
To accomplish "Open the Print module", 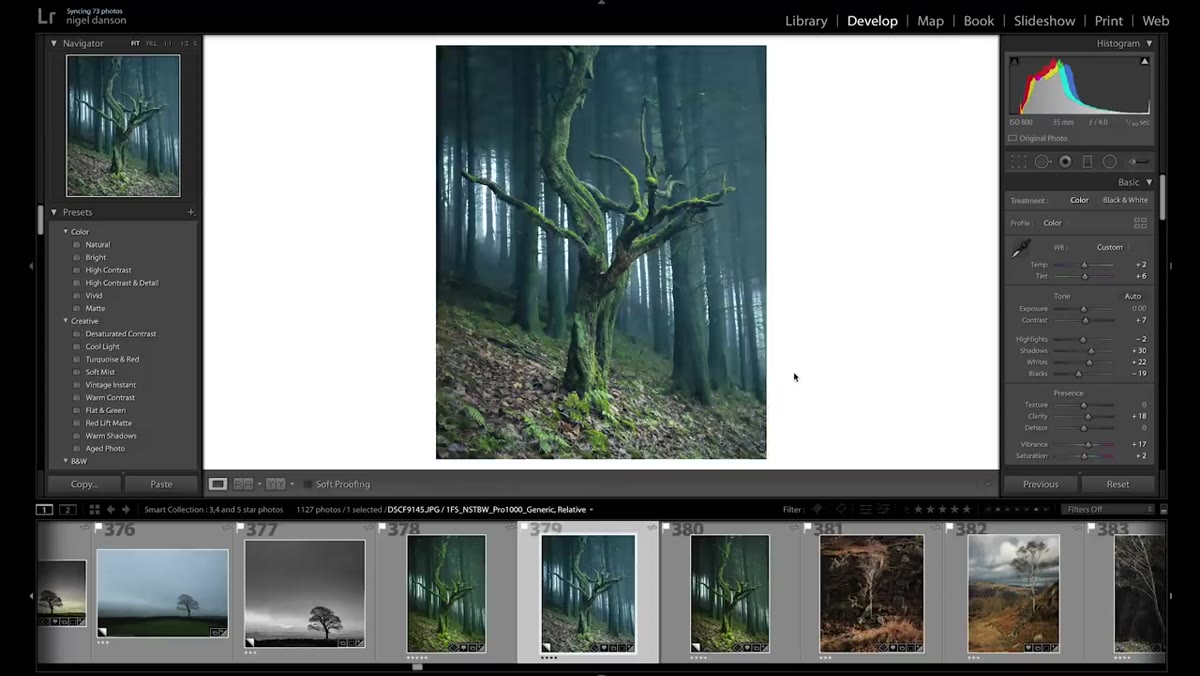I will pos(1109,20).
